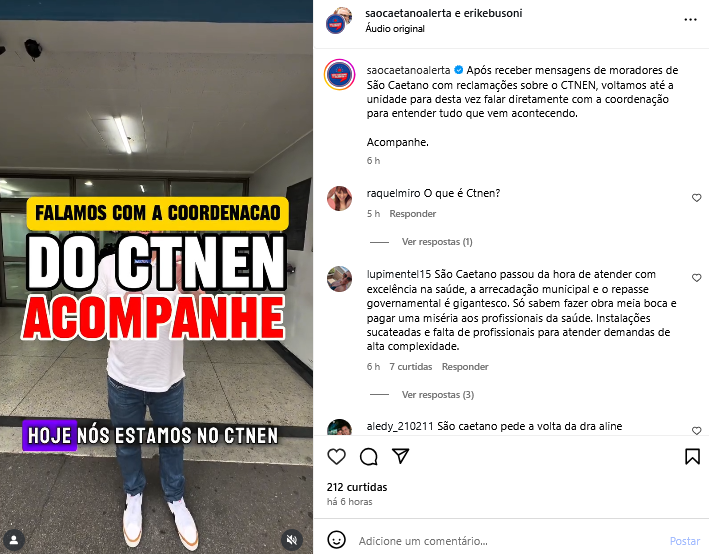Open the three-dot more options menu
Screen dimensions: 709x554
(690, 19)
